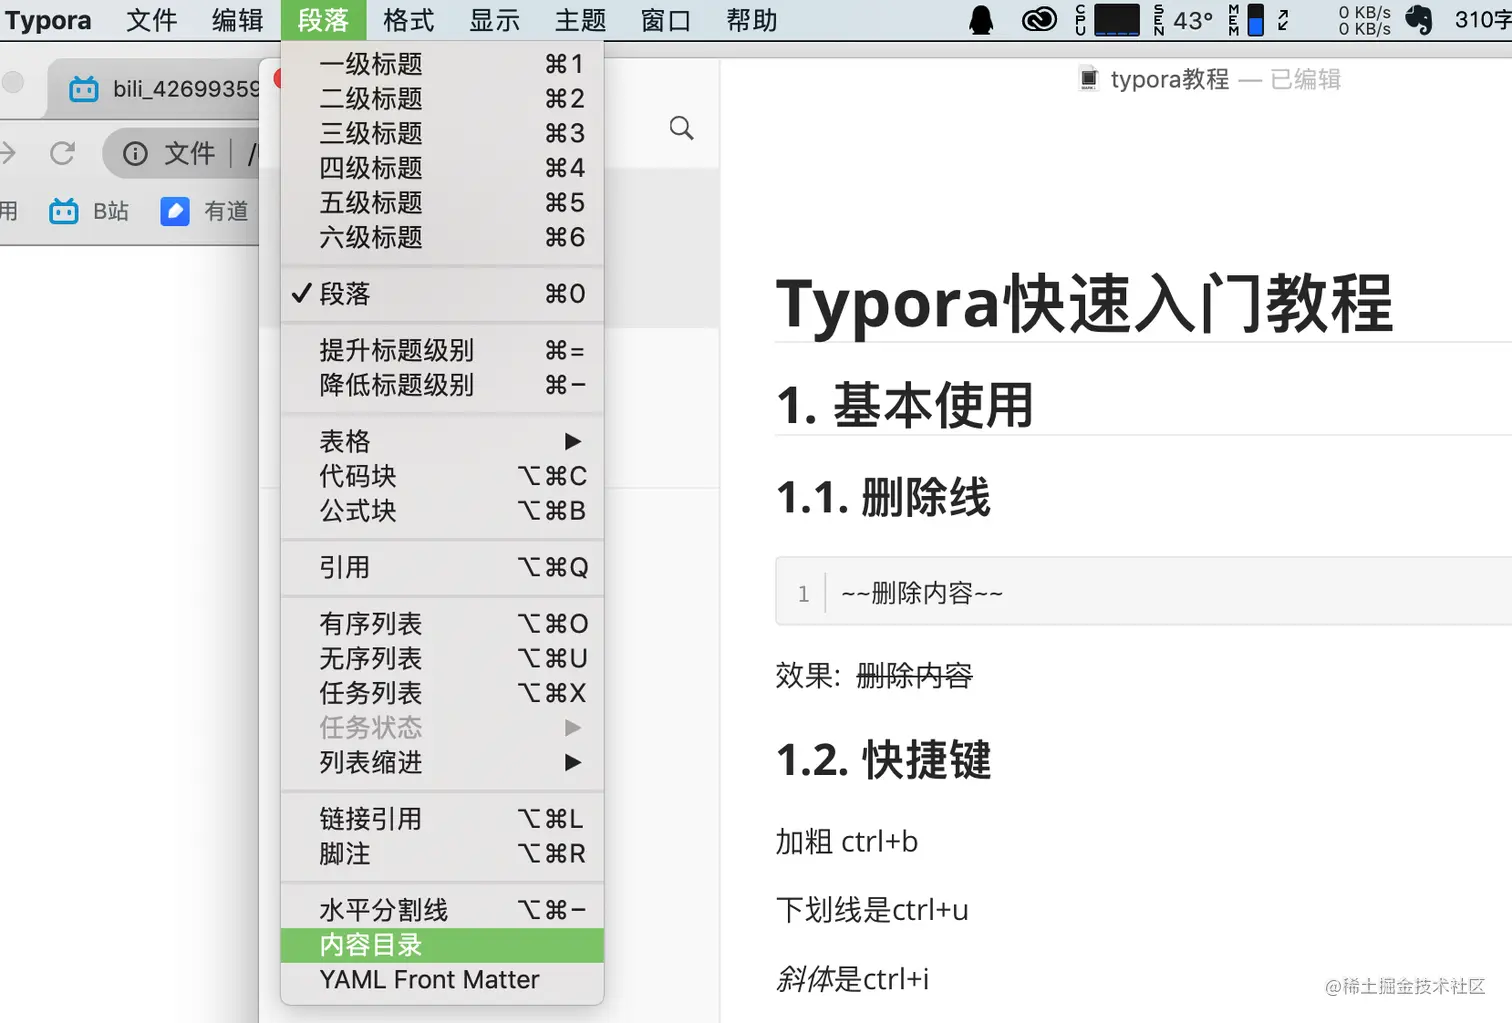Reload the page in the browser window

pos(62,153)
